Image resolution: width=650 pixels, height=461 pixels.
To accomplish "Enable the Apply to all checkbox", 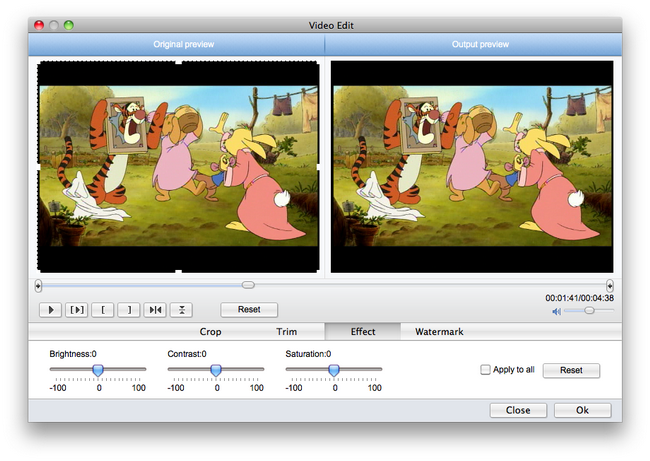I will pos(485,369).
